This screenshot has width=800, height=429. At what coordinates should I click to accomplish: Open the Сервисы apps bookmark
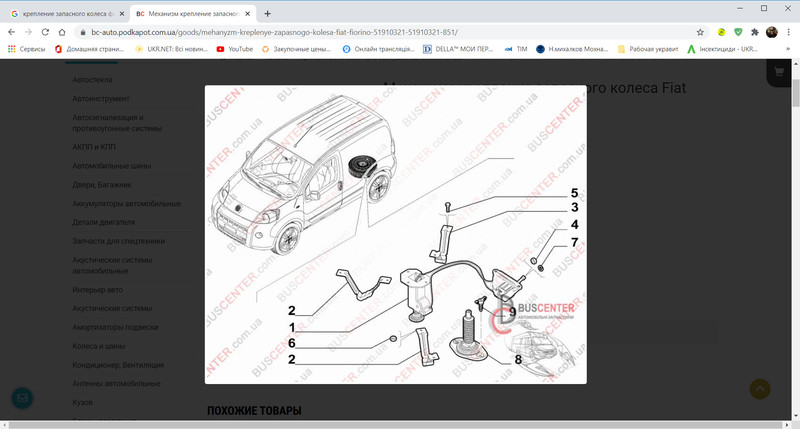tap(27, 49)
